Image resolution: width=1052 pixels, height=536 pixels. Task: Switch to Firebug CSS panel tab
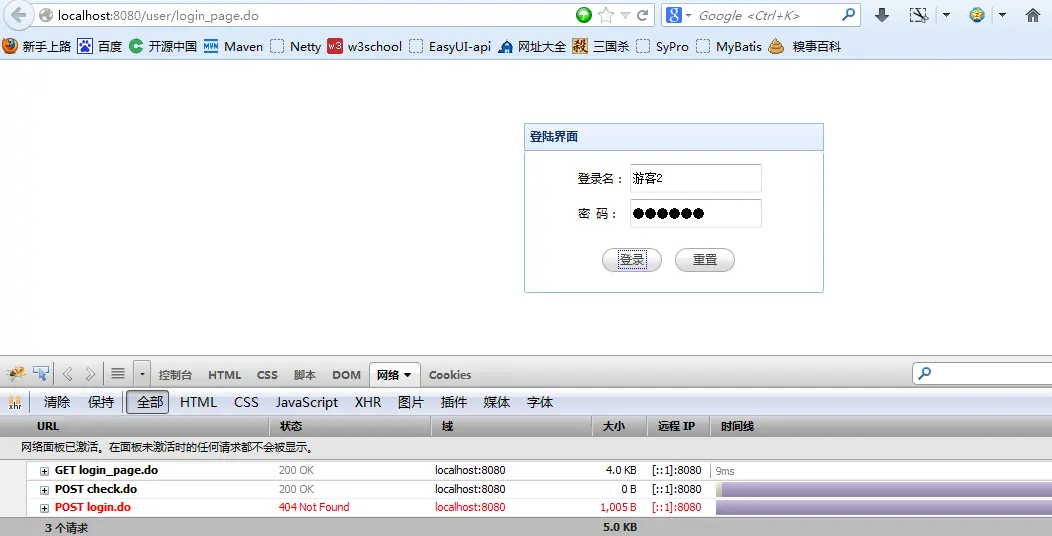click(267, 375)
